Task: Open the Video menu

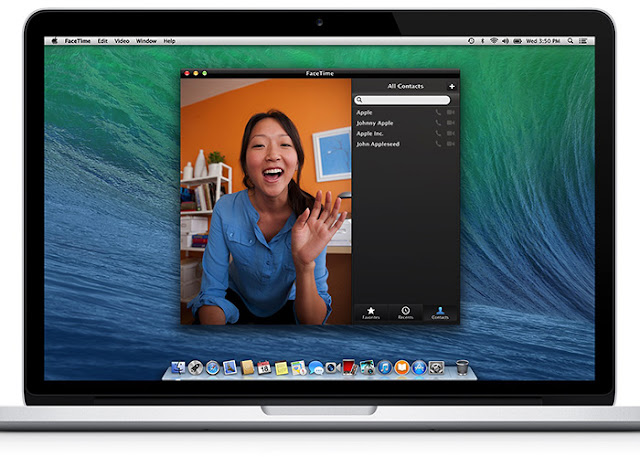Action: [122, 41]
